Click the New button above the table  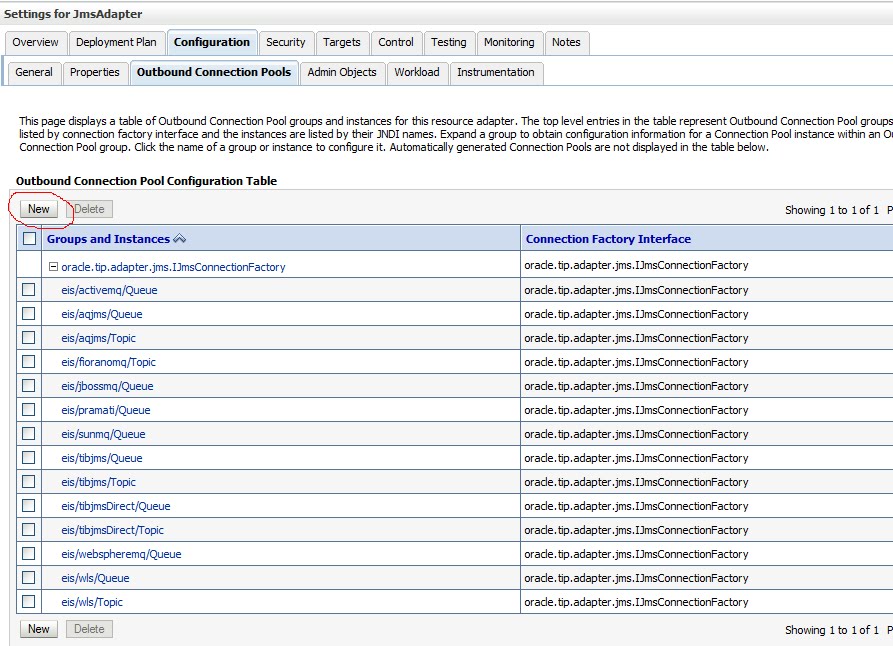39,209
